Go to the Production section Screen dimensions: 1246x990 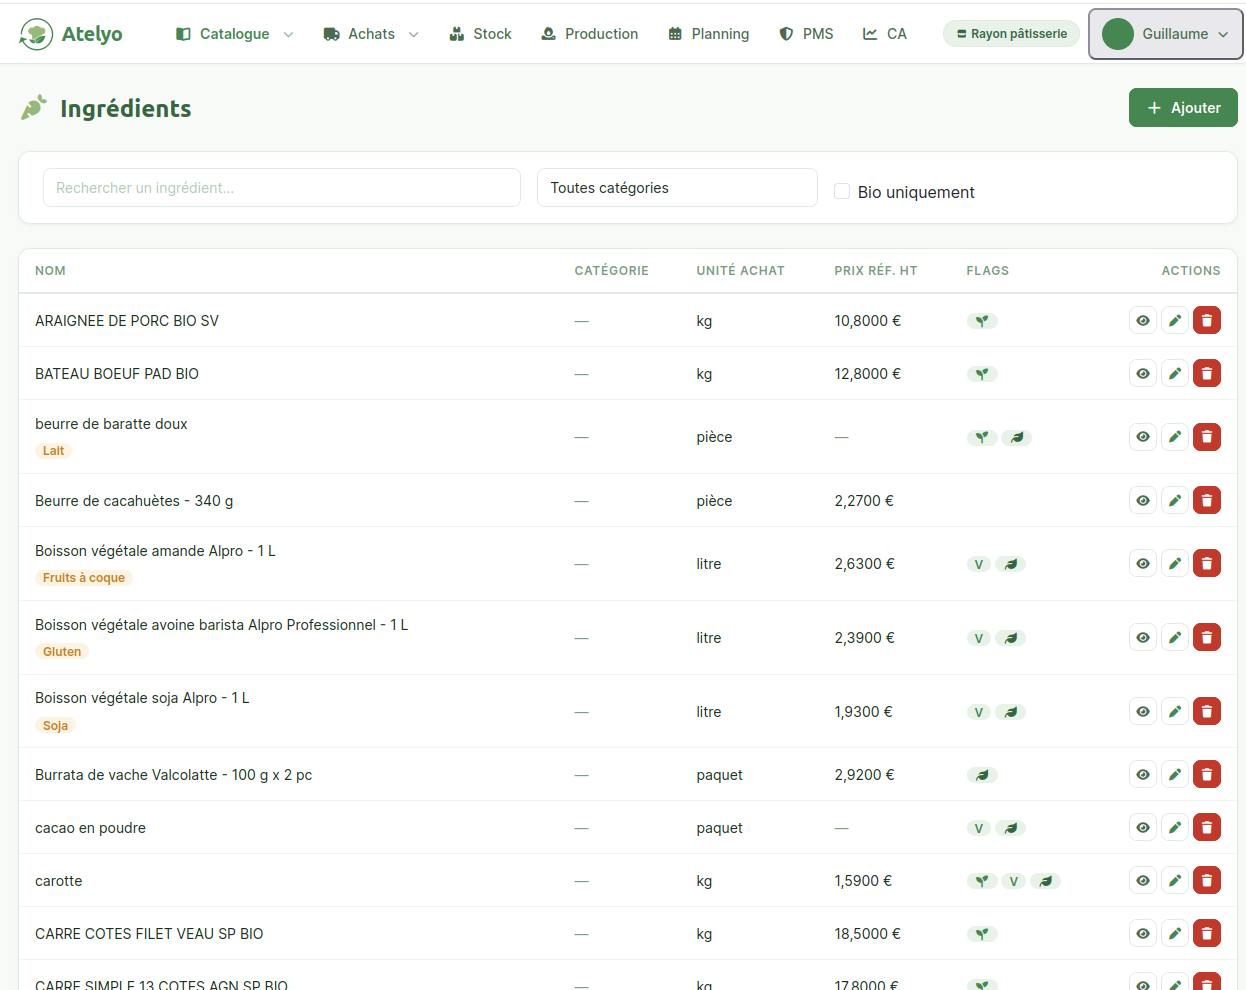tap(589, 34)
